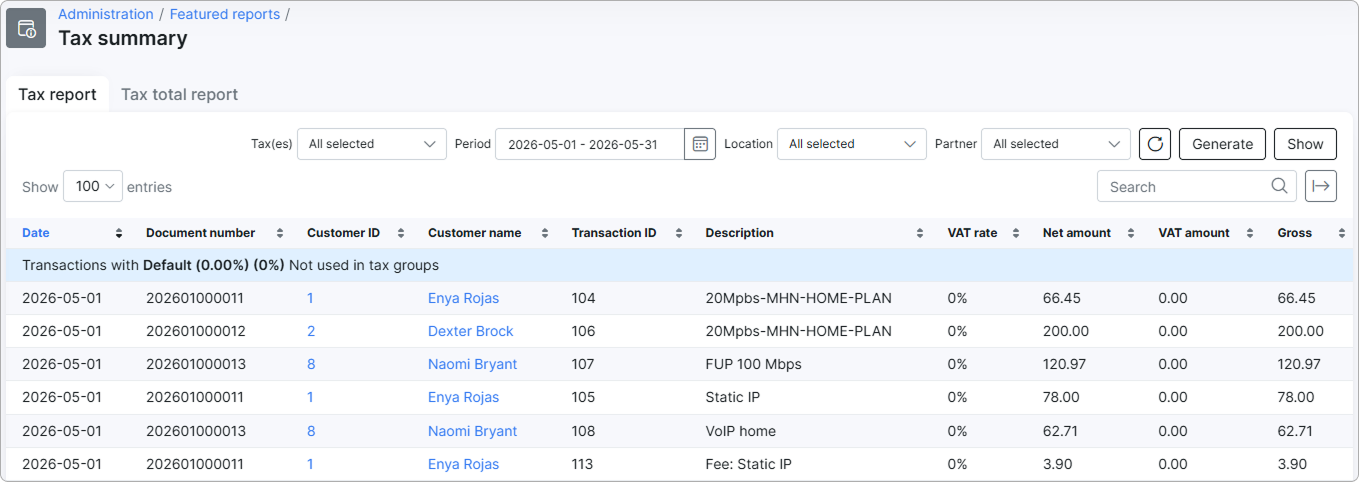Sort by Document number column arrows
The width and height of the screenshot is (1359, 482).
281,233
